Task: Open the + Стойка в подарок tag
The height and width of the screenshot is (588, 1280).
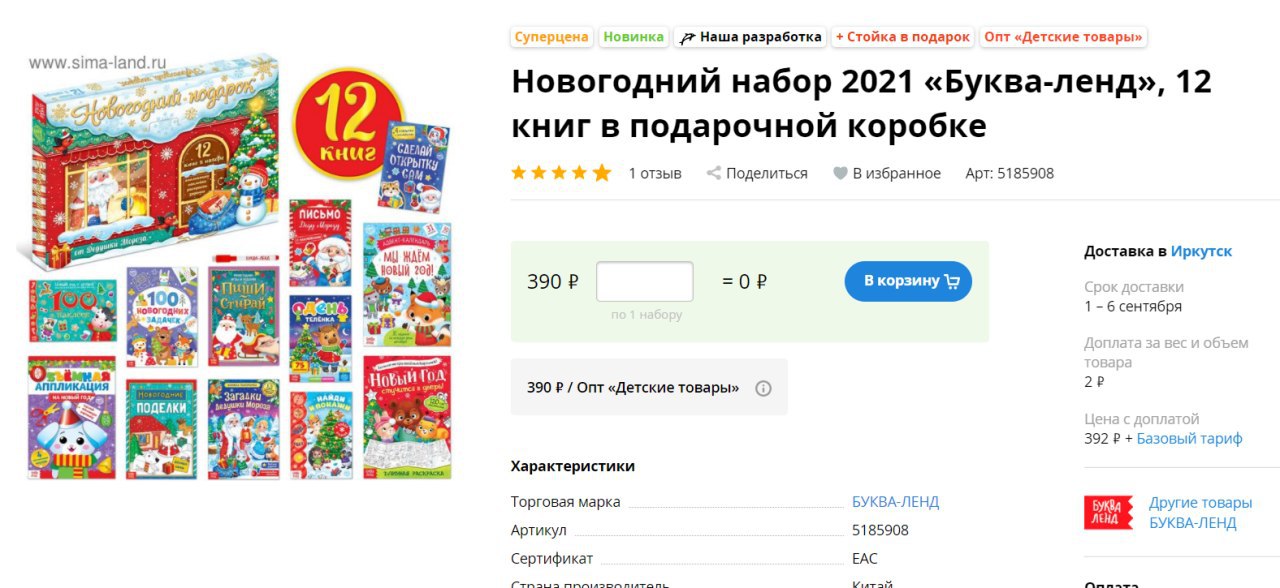Action: click(x=903, y=37)
